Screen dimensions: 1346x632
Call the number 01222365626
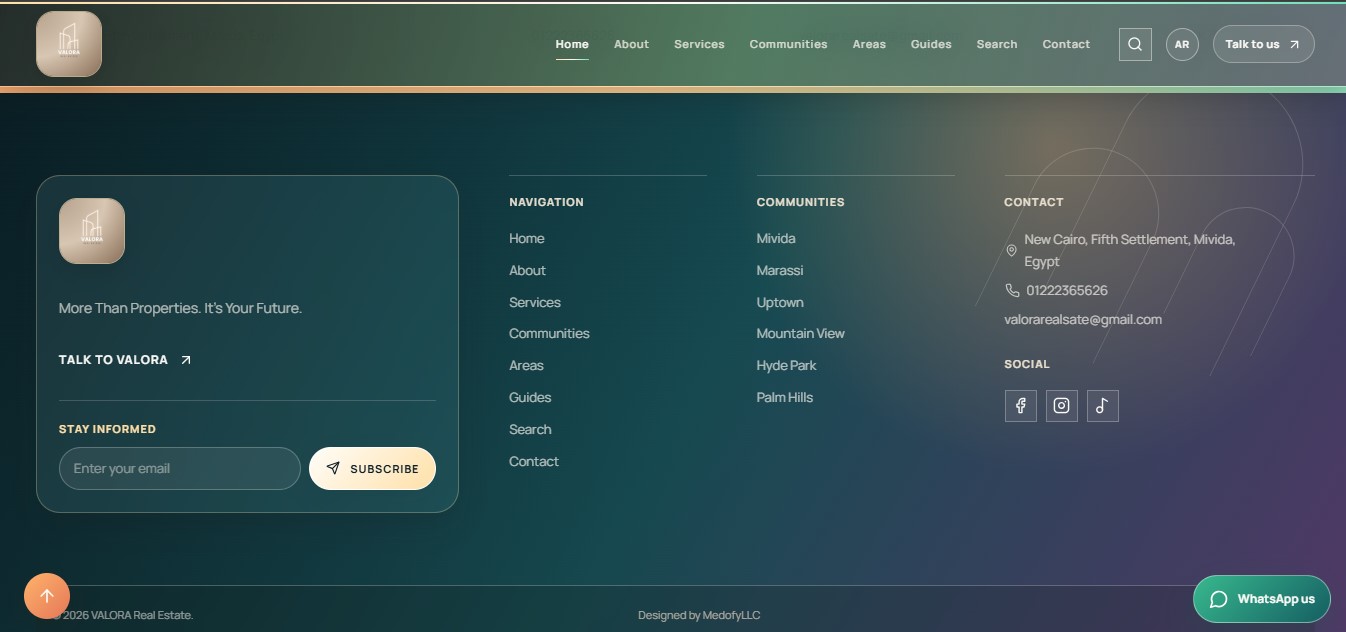tap(1067, 290)
